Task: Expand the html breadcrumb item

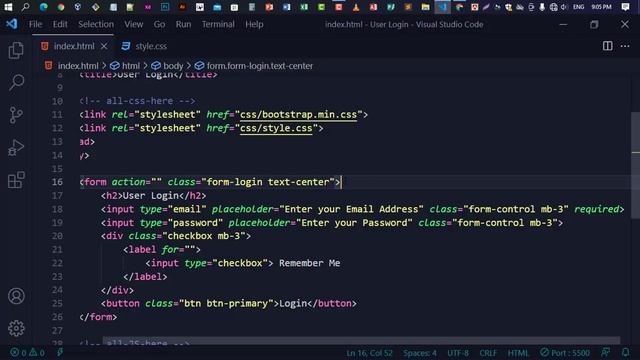Action: pyautogui.click(x=131, y=66)
